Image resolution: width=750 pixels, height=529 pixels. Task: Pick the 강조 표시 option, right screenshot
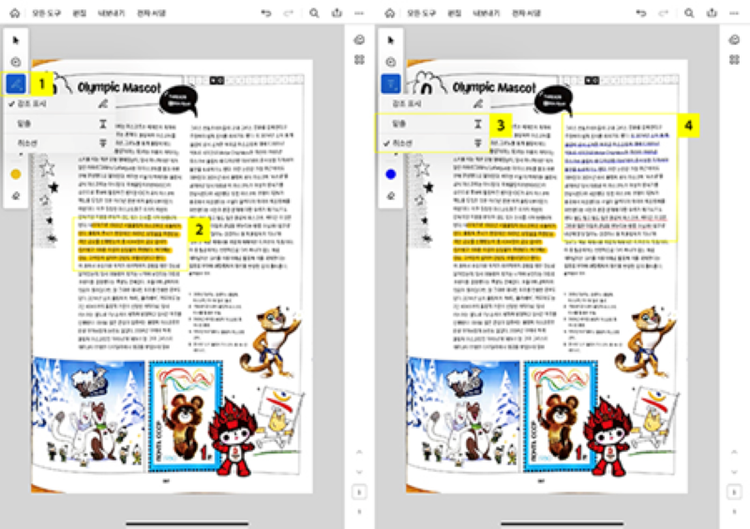click(433, 103)
